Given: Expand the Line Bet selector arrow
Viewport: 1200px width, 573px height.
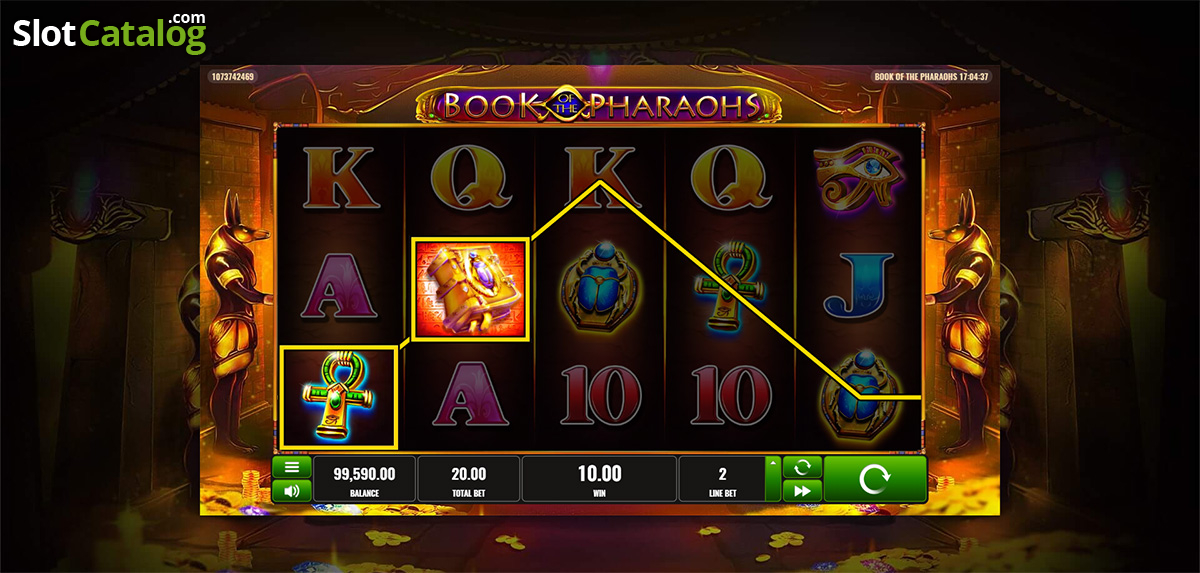Looking at the screenshot, I should [771, 463].
